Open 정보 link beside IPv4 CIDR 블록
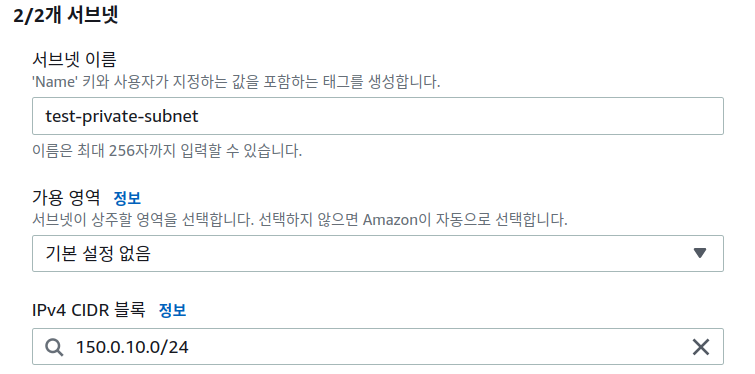This screenshot has width=755, height=374. click(x=172, y=310)
